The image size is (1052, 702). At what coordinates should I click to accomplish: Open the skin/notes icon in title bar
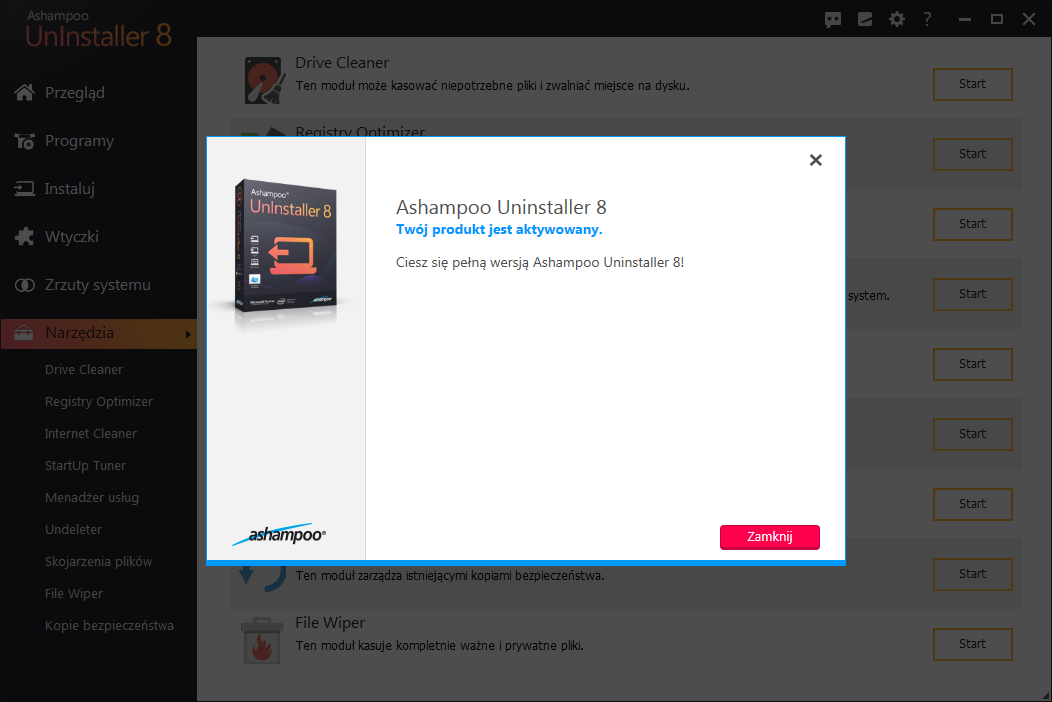[865, 19]
